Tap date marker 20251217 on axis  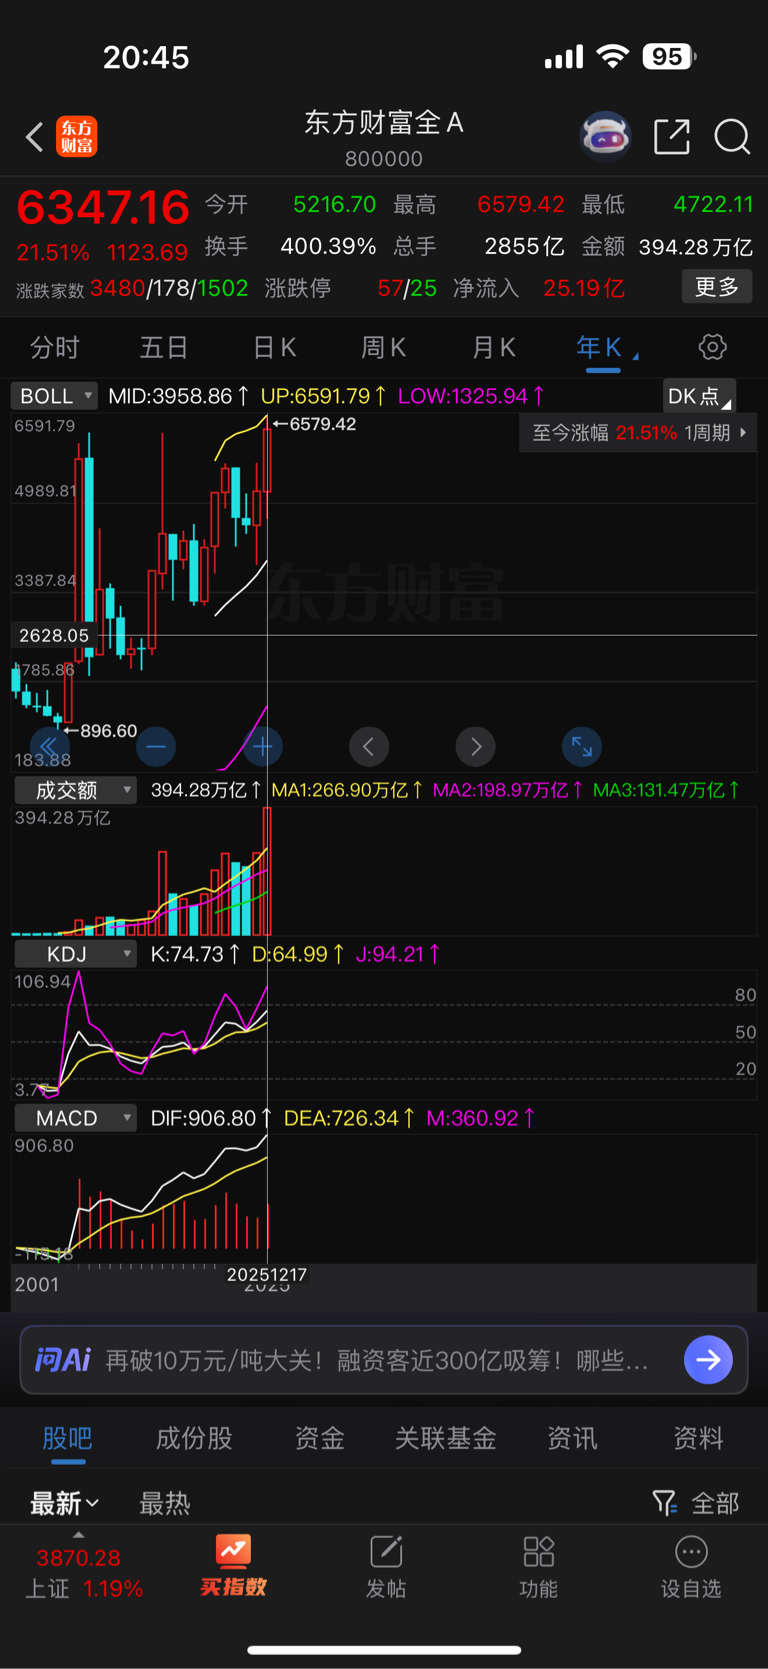point(267,1275)
